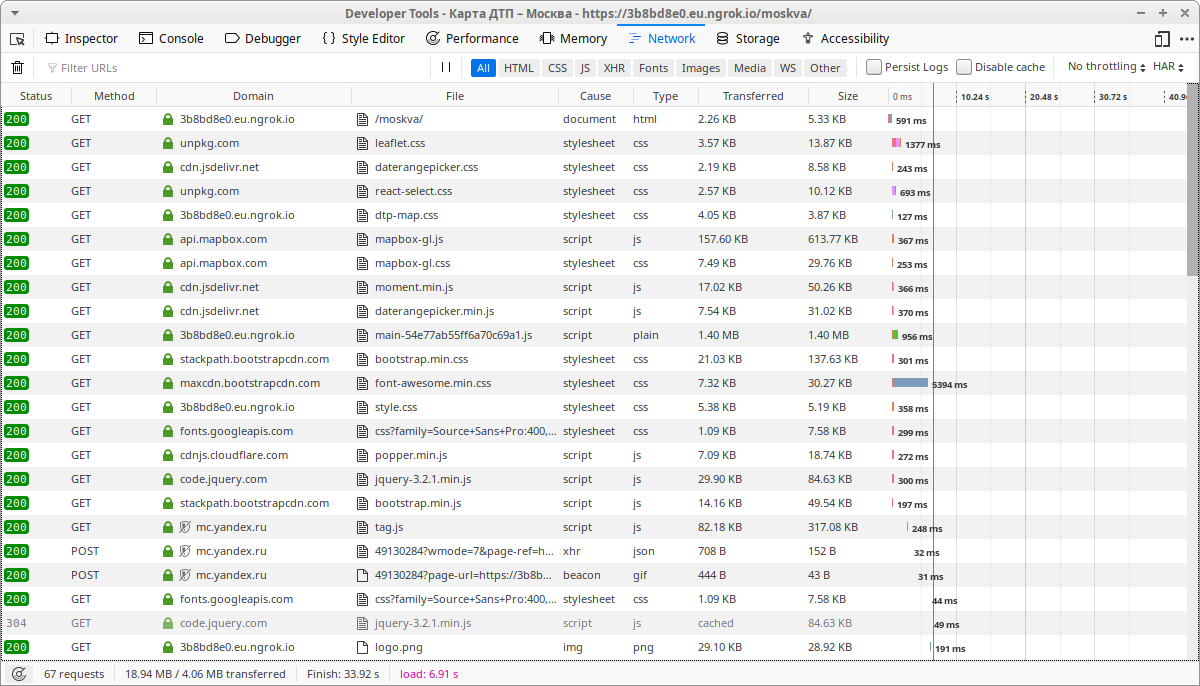This screenshot has height=686, width=1200.
Task: Open the toolbox options menu
Action: [x=1185, y=39]
